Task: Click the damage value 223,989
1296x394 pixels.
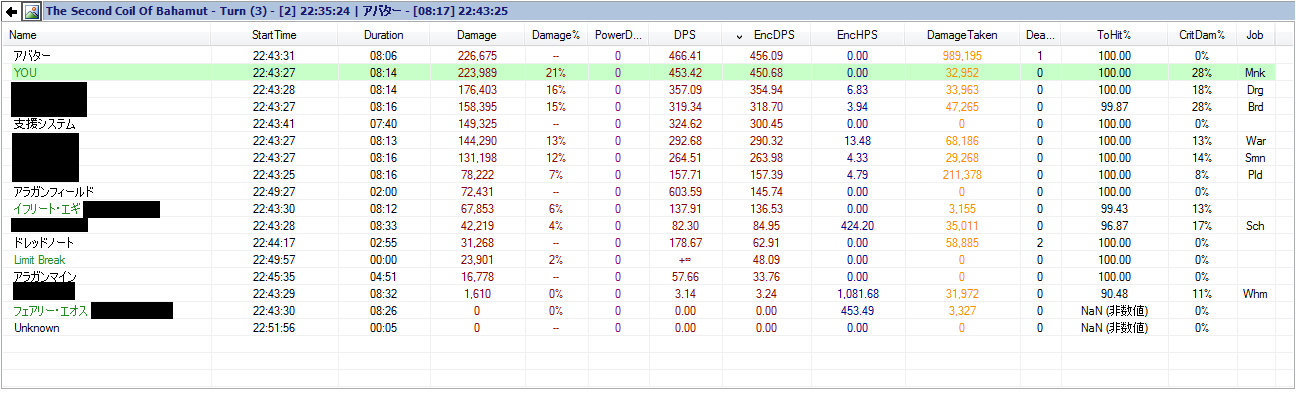Action: [476, 73]
